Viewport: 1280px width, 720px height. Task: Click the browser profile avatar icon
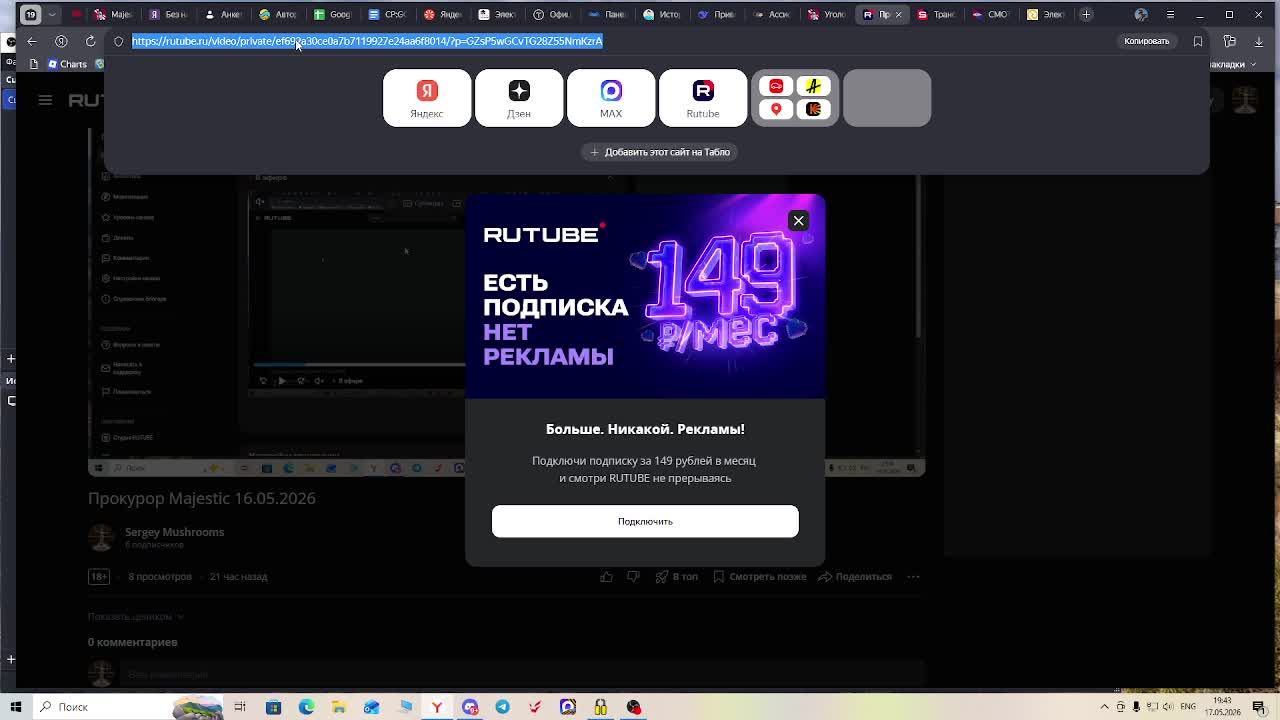[1141, 14]
